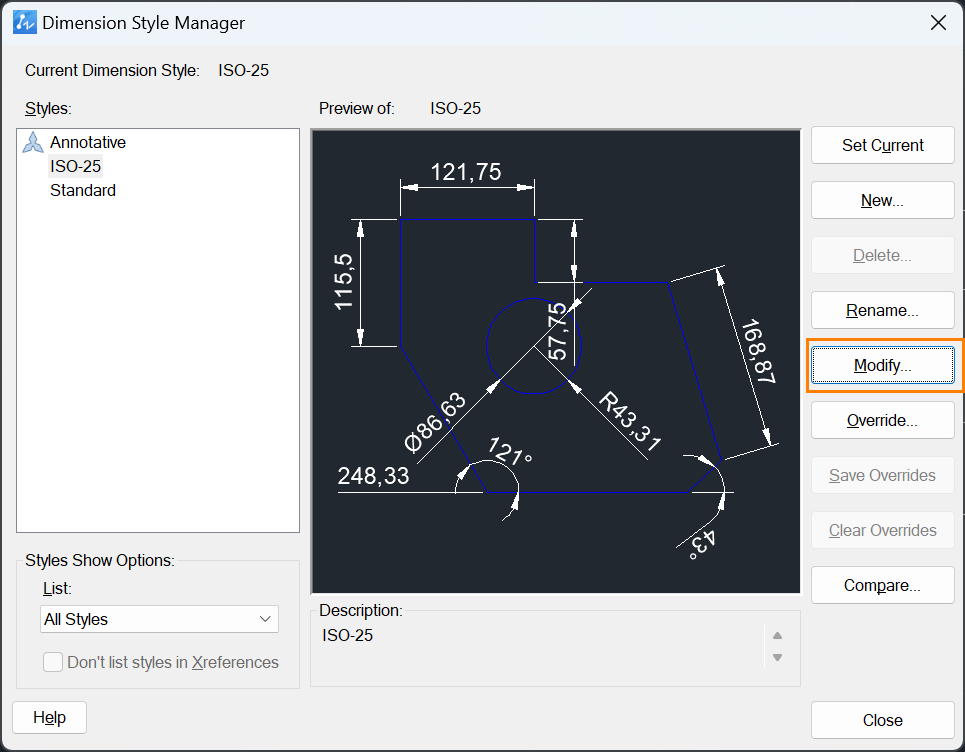965x752 pixels.
Task: Click the description up arrow
Action: coord(777,636)
